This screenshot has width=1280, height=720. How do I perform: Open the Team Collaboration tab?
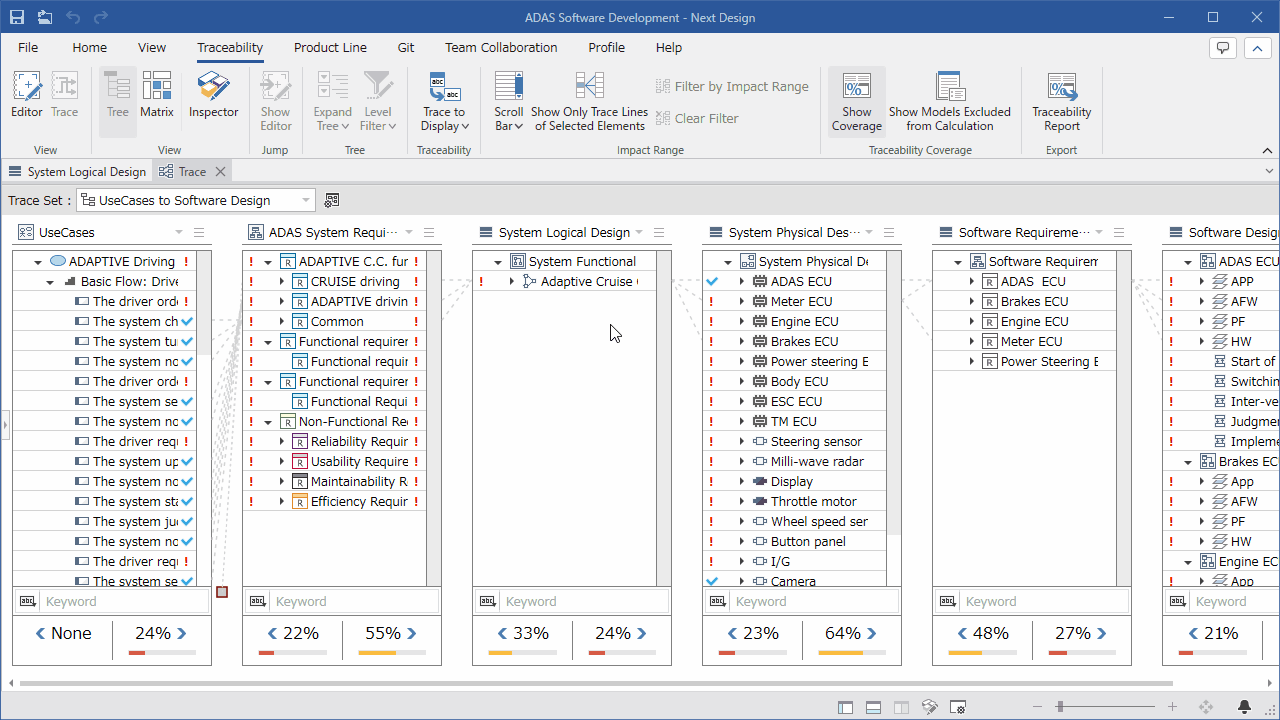pos(501,47)
